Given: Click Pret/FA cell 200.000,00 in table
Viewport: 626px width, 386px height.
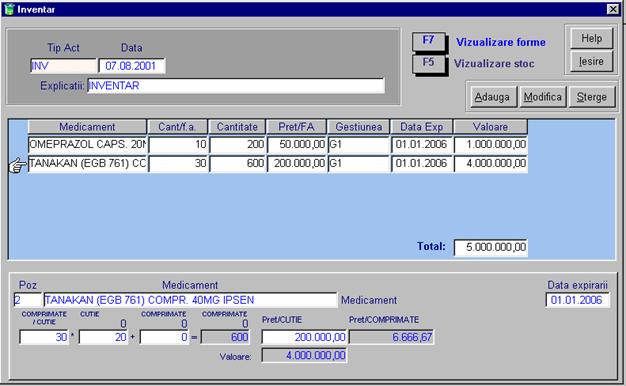Looking at the screenshot, I should point(297,163).
